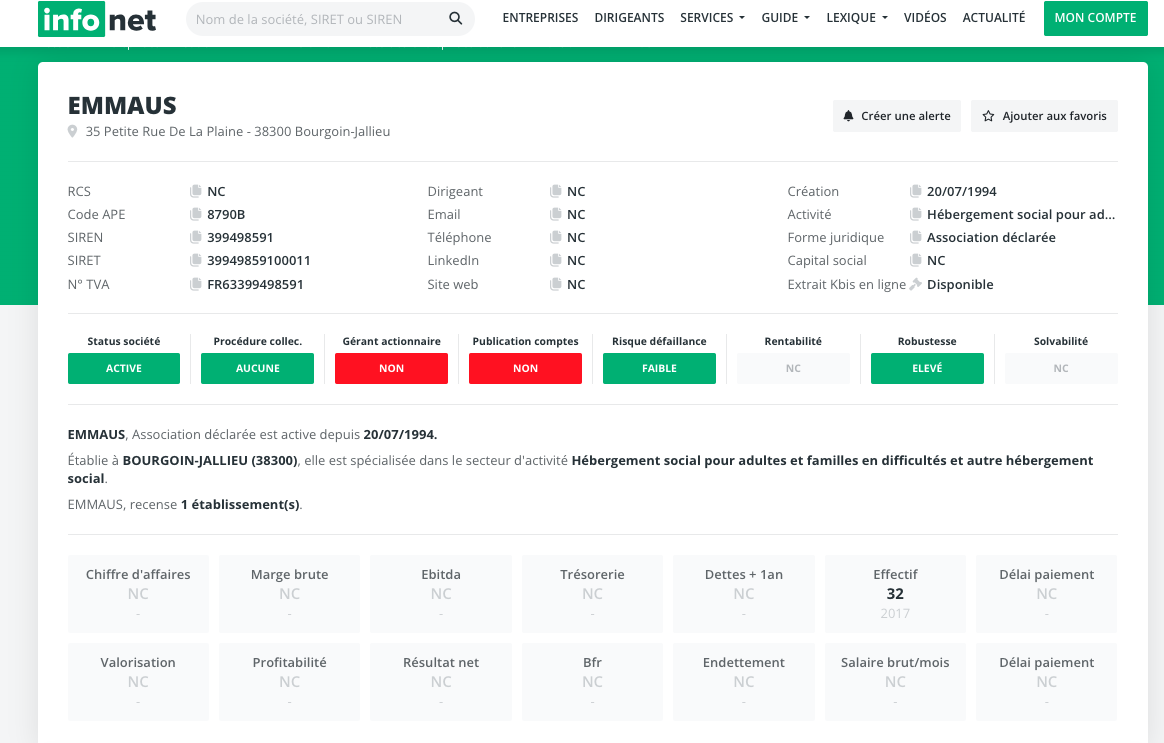Copy the SIREN number using its clipboard icon
1164x743 pixels.
coord(196,237)
